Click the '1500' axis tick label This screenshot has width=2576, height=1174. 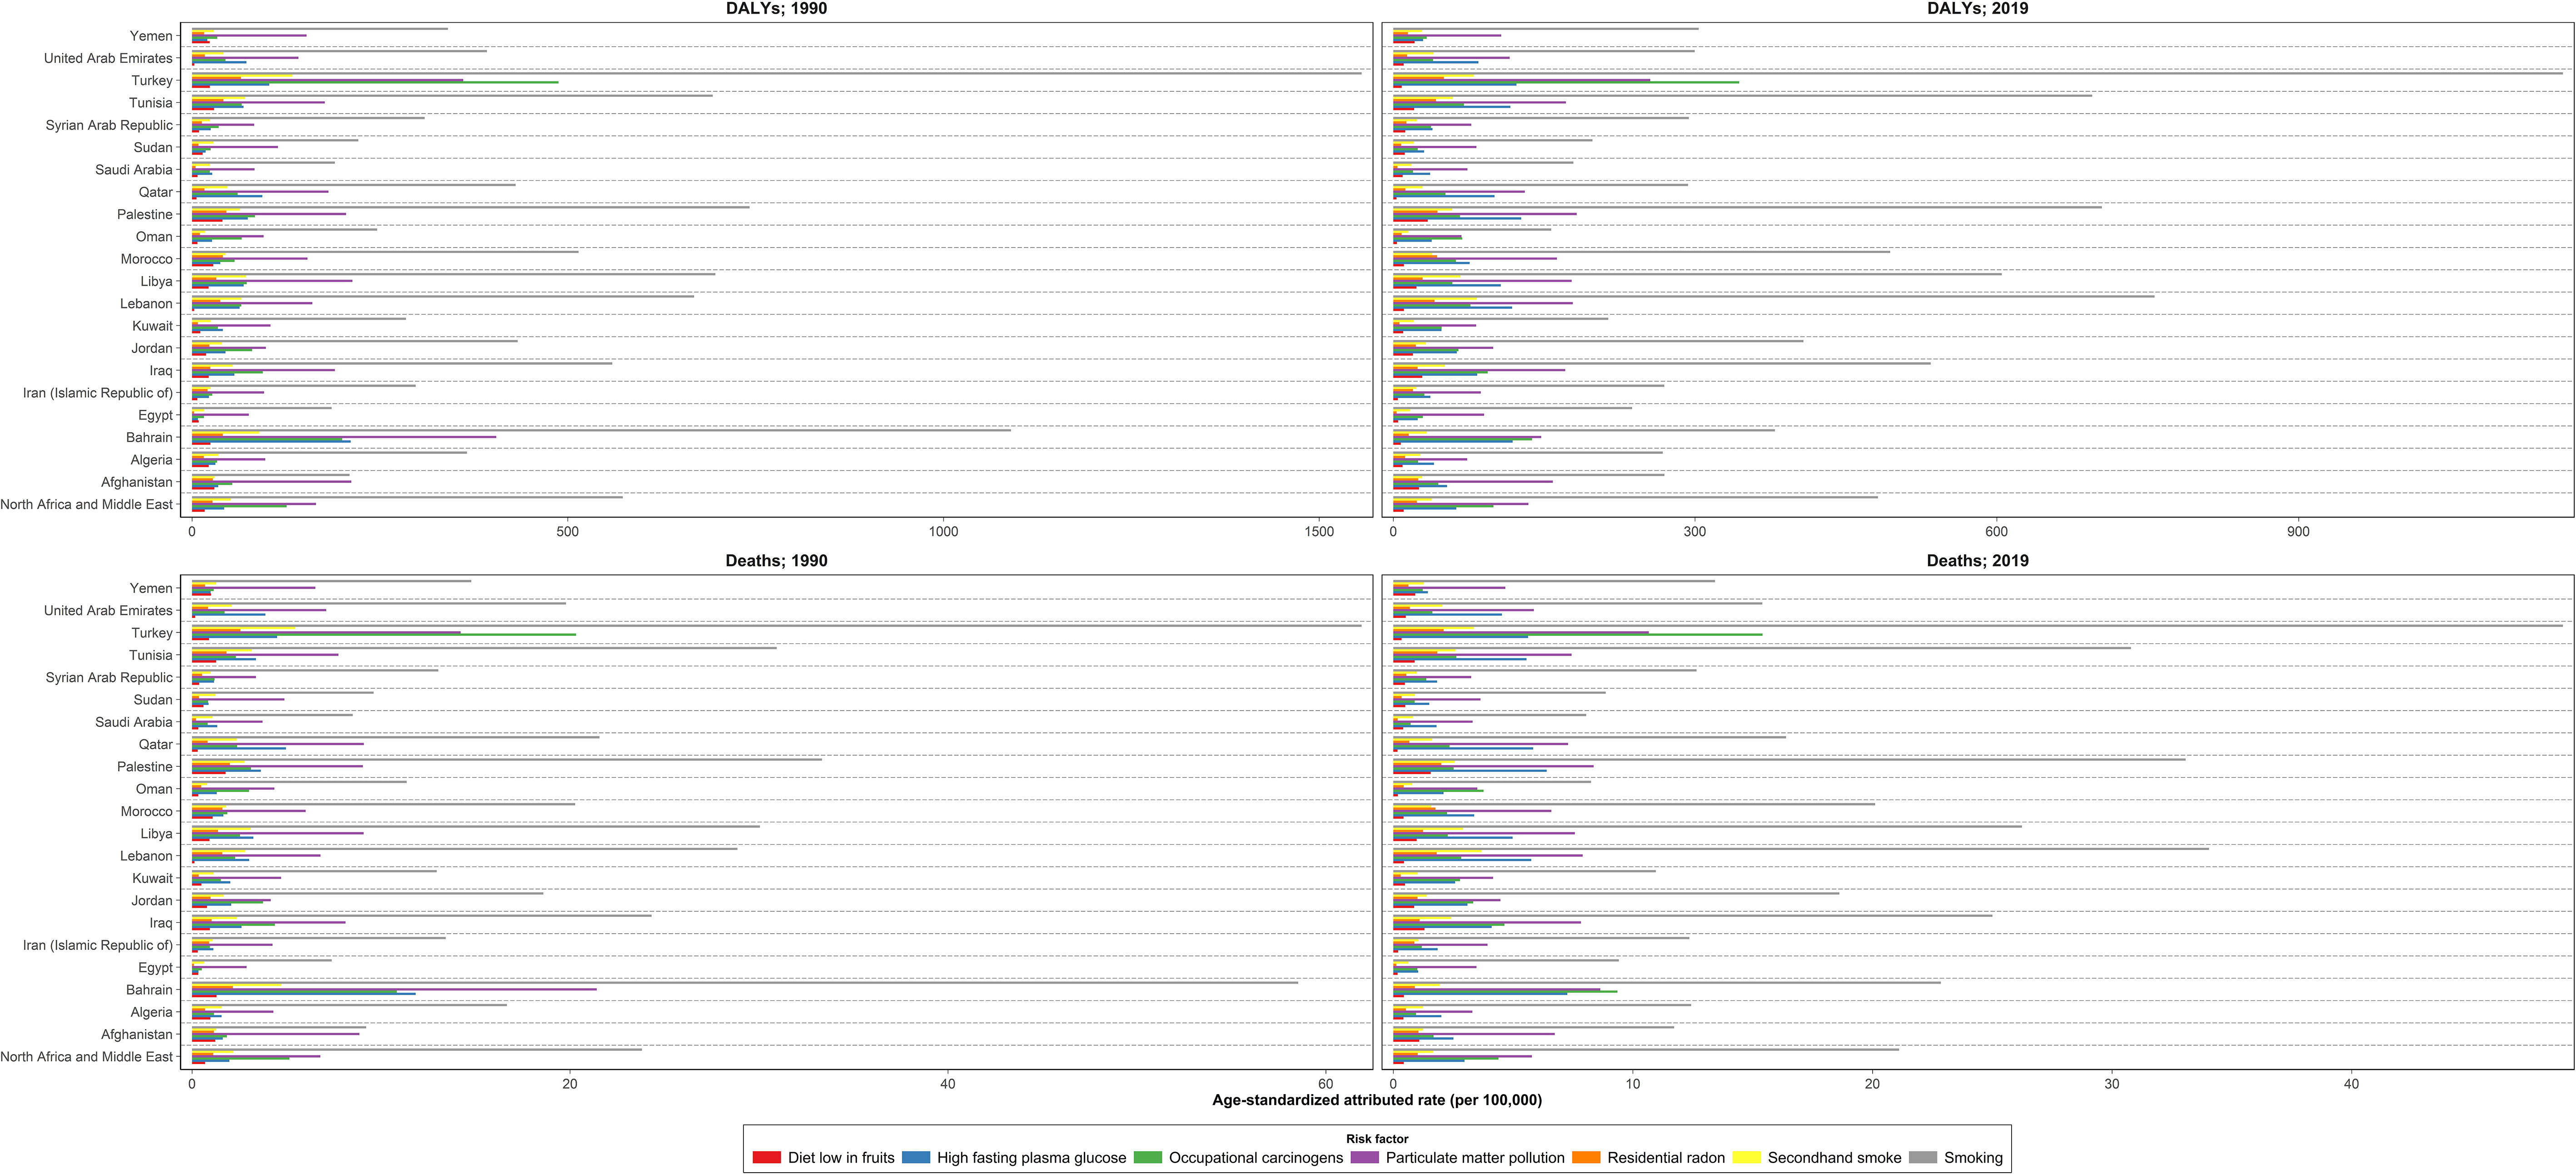(x=1319, y=532)
